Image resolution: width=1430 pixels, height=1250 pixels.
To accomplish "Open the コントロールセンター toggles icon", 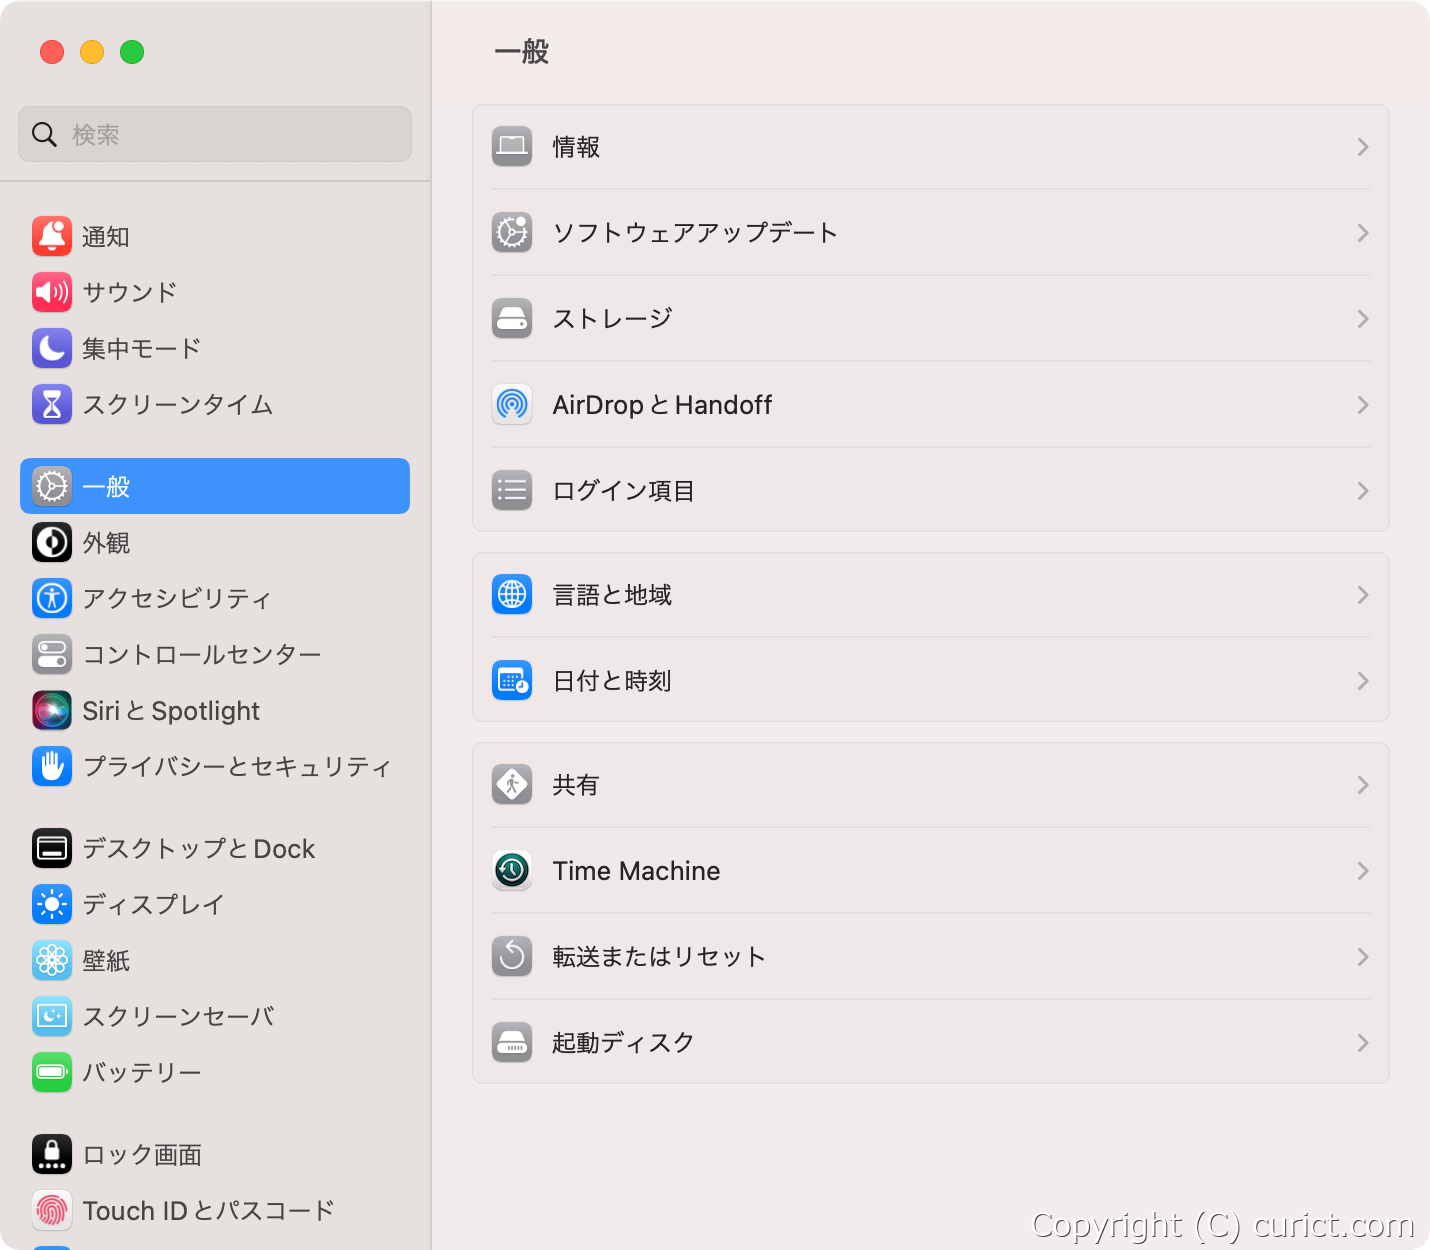I will pos(52,654).
